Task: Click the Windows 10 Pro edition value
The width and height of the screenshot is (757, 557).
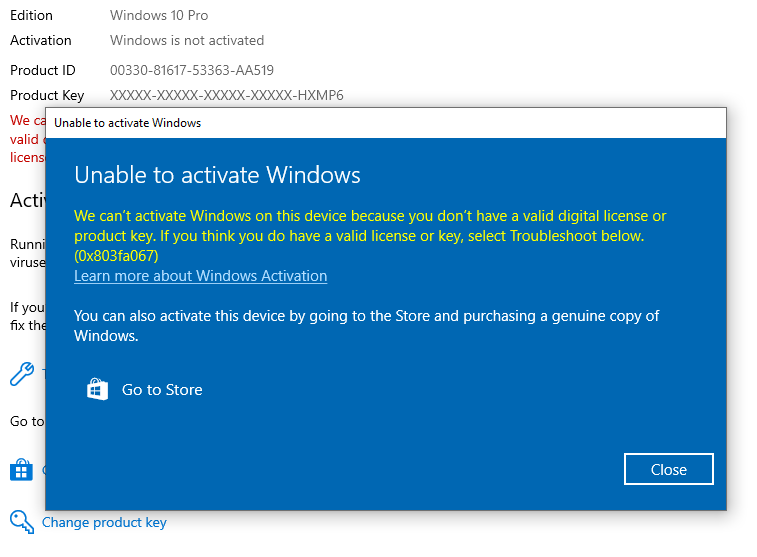Action: tap(159, 16)
